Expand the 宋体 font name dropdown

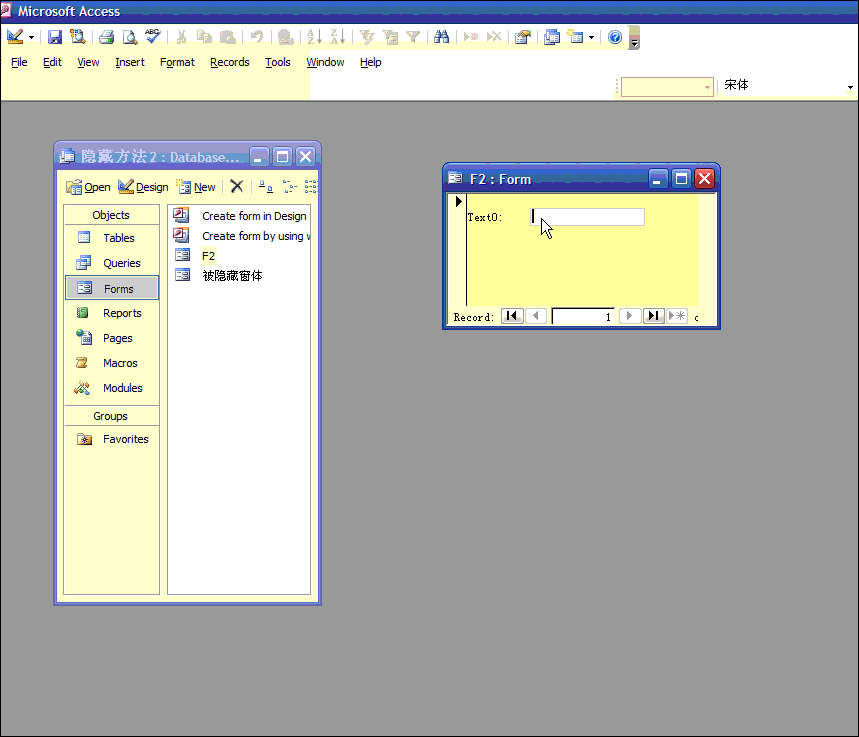(x=850, y=87)
